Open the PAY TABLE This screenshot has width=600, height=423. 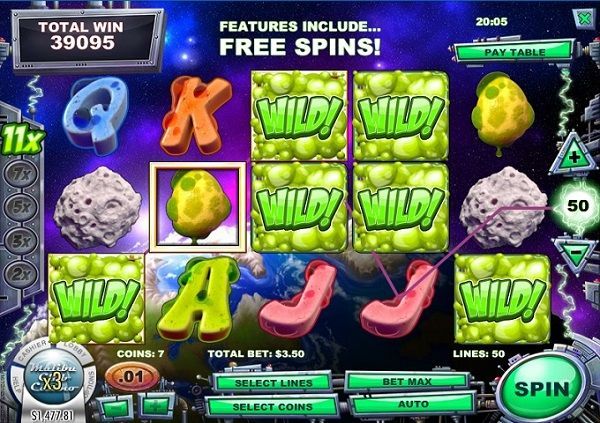click(x=514, y=52)
